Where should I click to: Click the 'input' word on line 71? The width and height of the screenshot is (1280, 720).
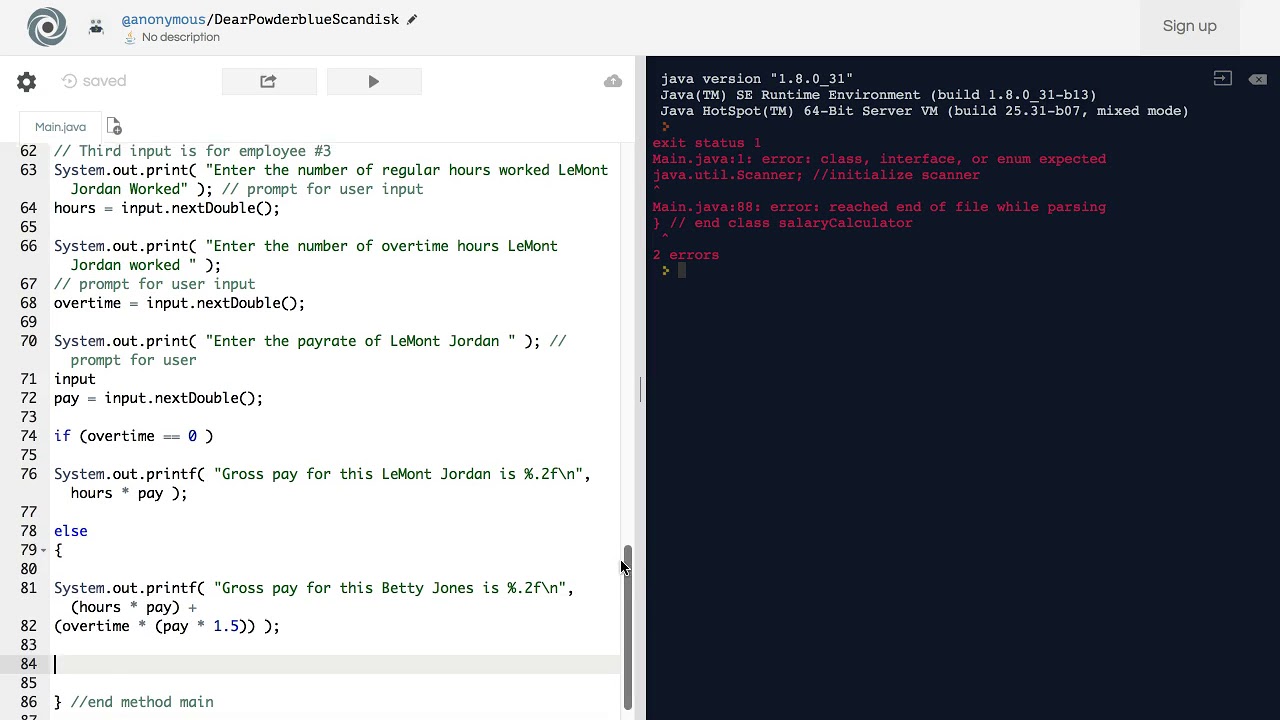[x=75, y=379]
